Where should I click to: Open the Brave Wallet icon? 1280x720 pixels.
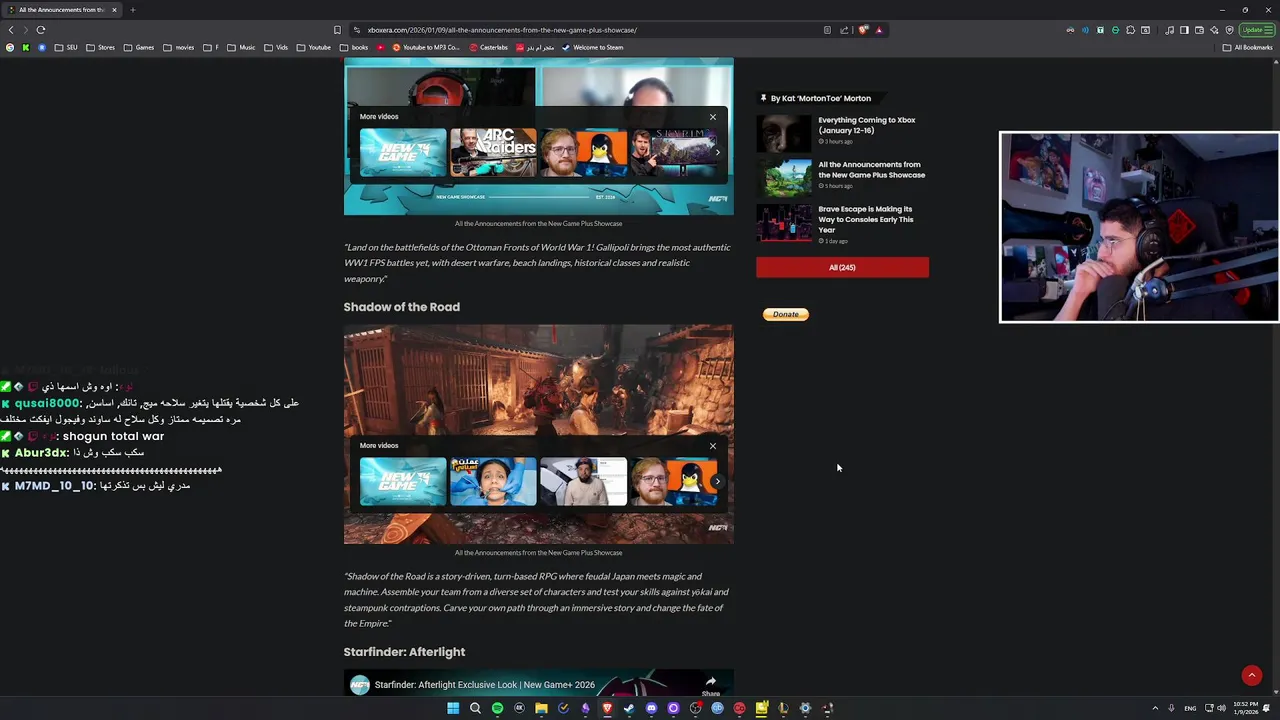point(1200,30)
